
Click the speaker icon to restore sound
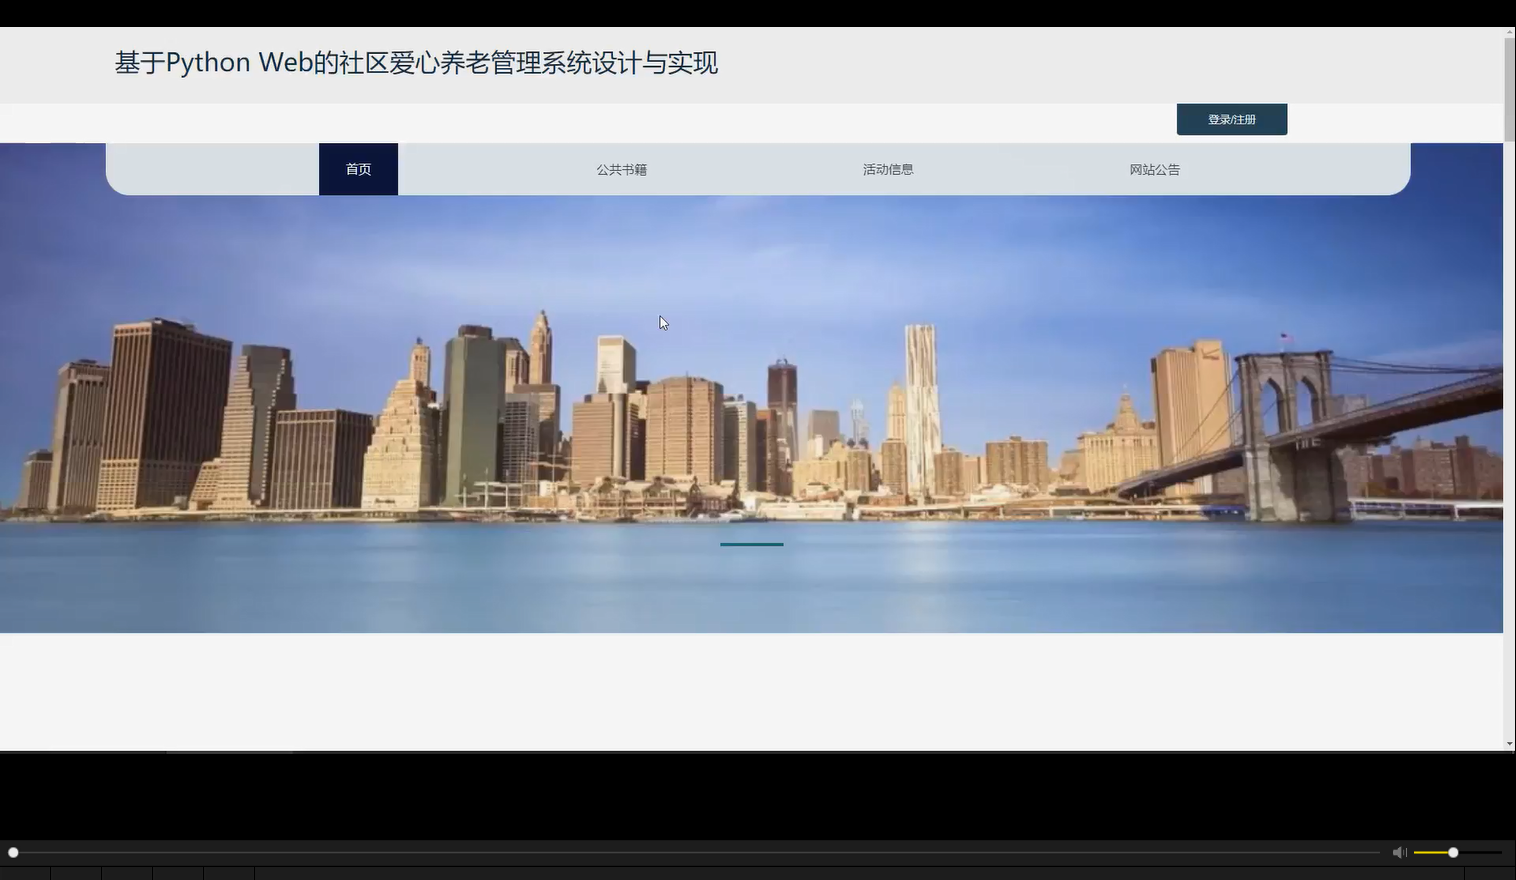click(x=1398, y=852)
